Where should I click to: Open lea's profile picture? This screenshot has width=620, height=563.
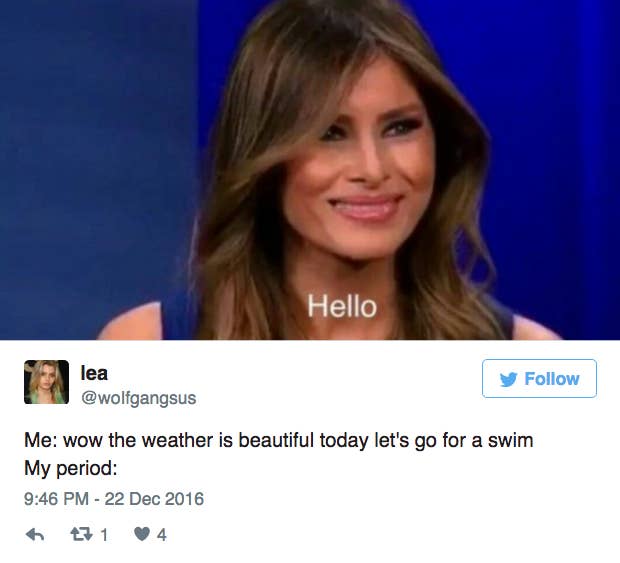(47, 382)
